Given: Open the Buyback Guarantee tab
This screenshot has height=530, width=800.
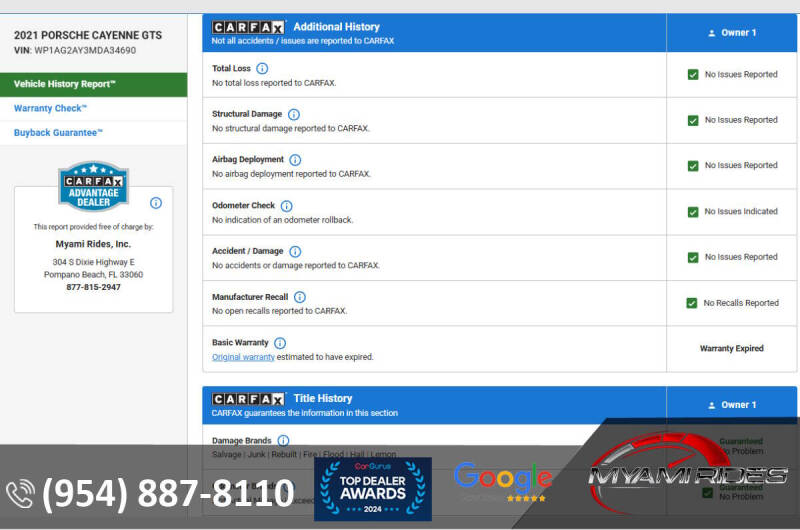Looking at the screenshot, I should tap(58, 132).
